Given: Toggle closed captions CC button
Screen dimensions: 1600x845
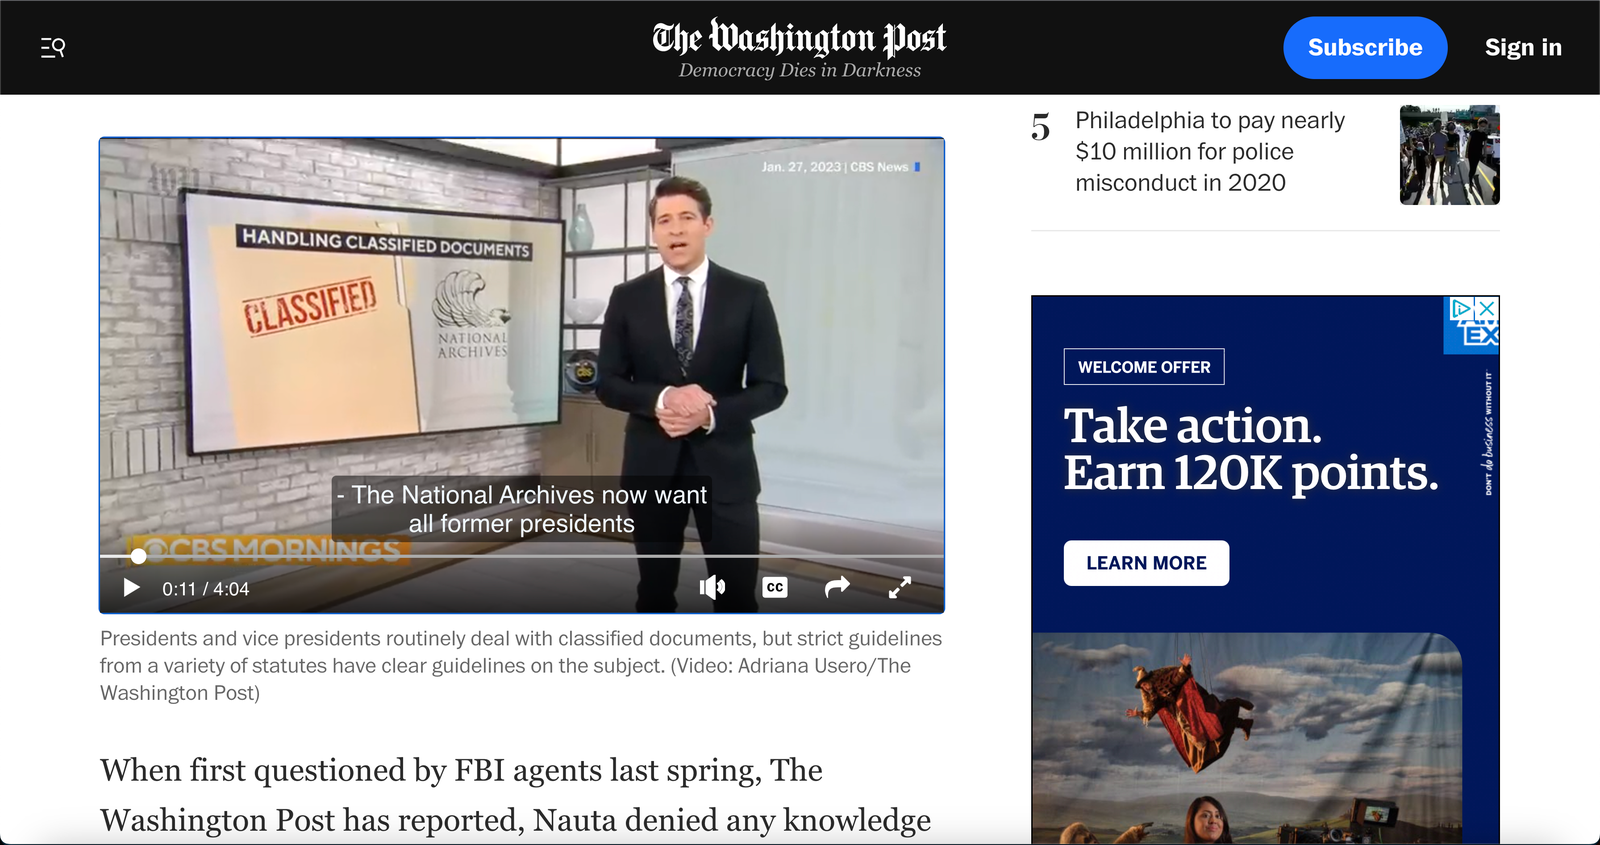Looking at the screenshot, I should [x=775, y=587].
